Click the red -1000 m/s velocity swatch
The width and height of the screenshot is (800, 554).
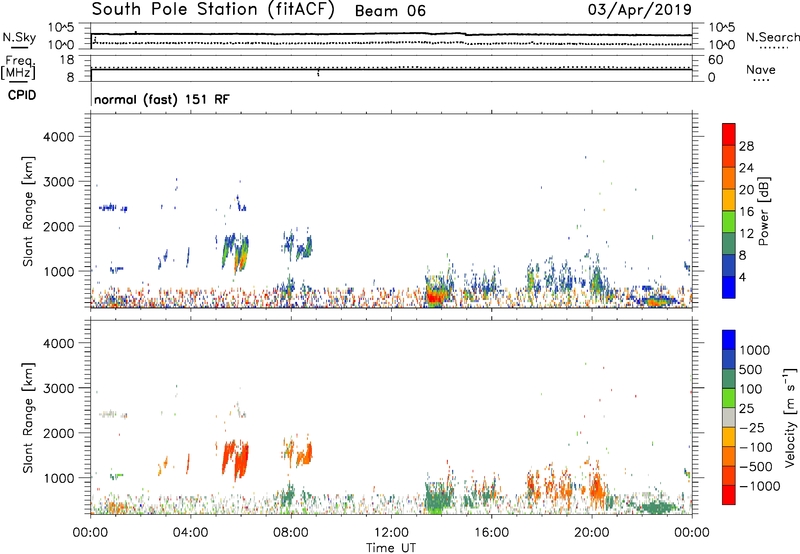coord(729,495)
